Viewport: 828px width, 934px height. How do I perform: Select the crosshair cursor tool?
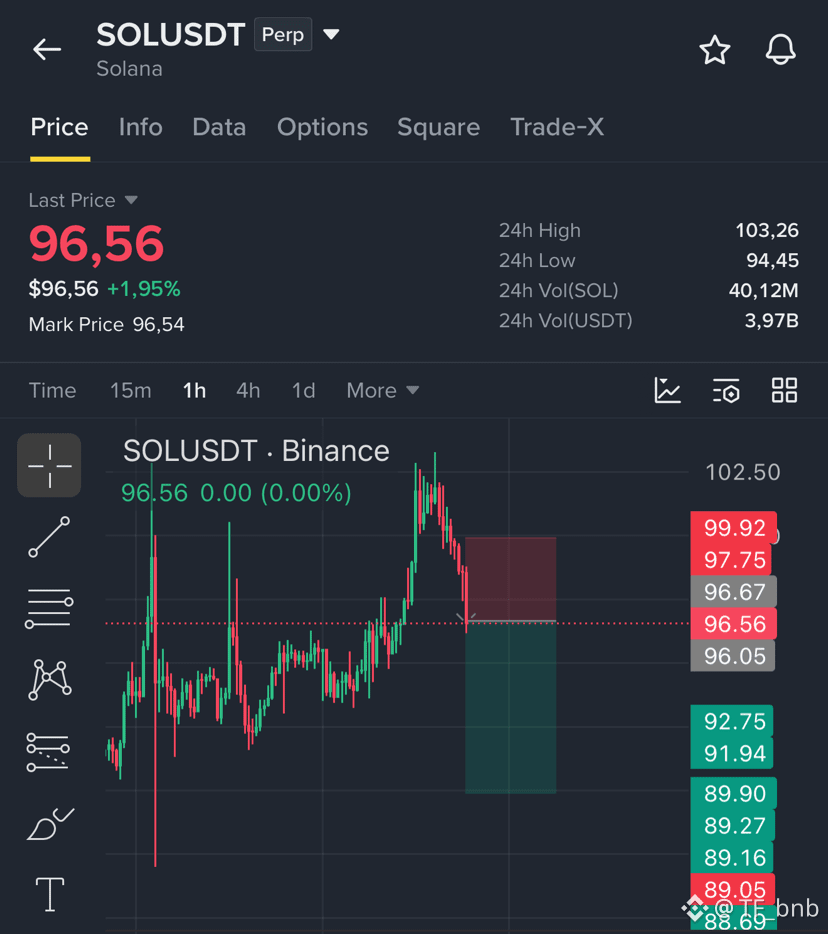pyautogui.click(x=49, y=465)
